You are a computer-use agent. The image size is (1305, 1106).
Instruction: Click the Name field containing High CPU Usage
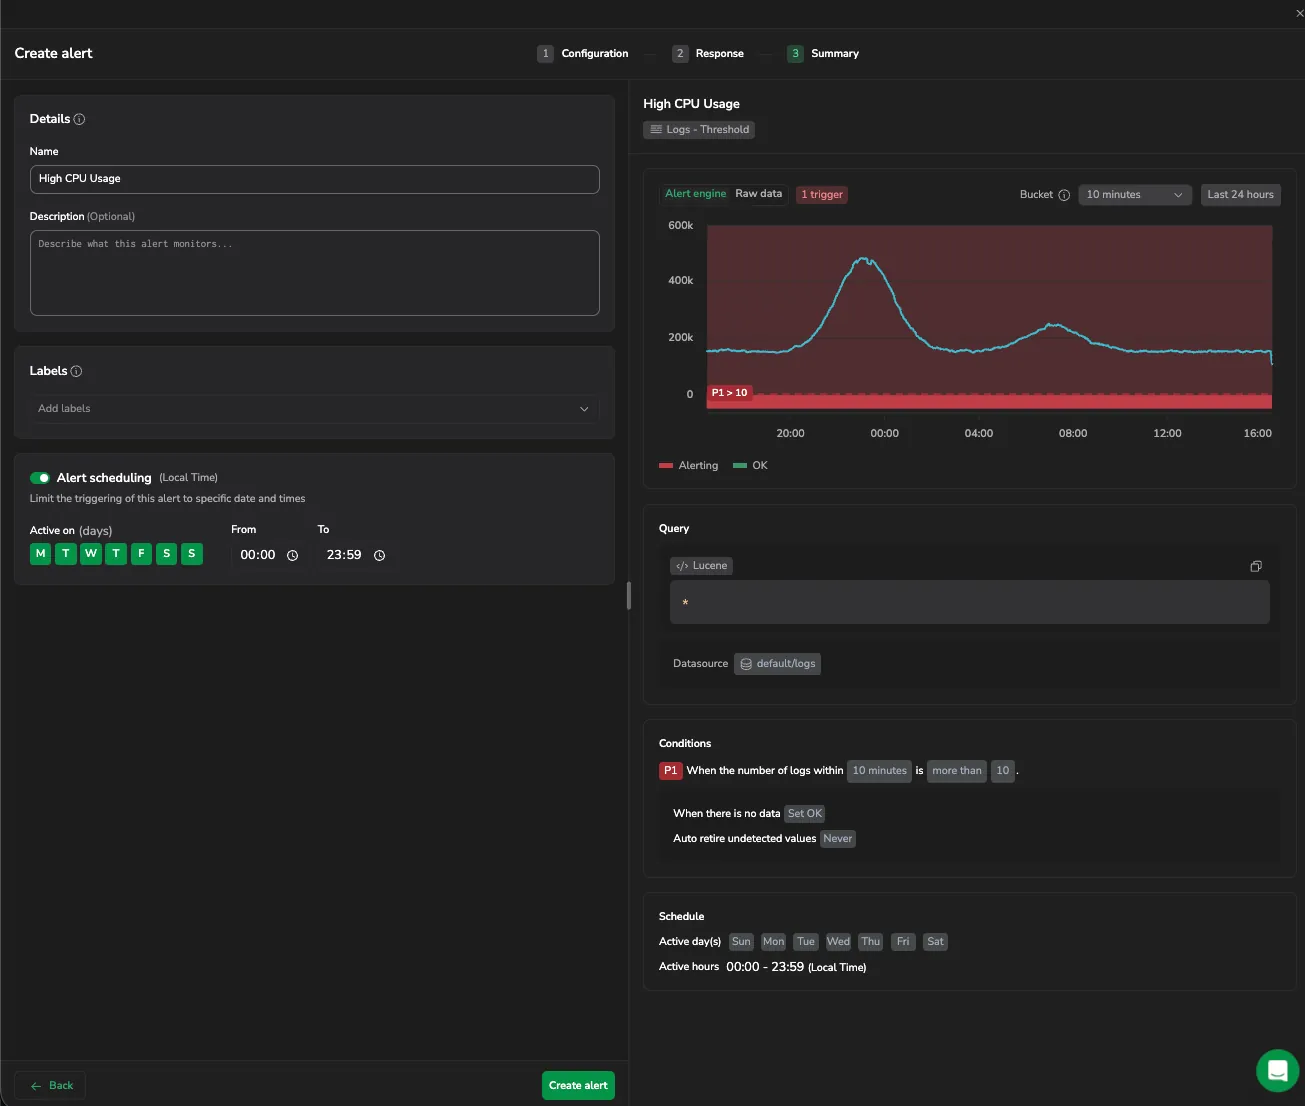pos(315,179)
